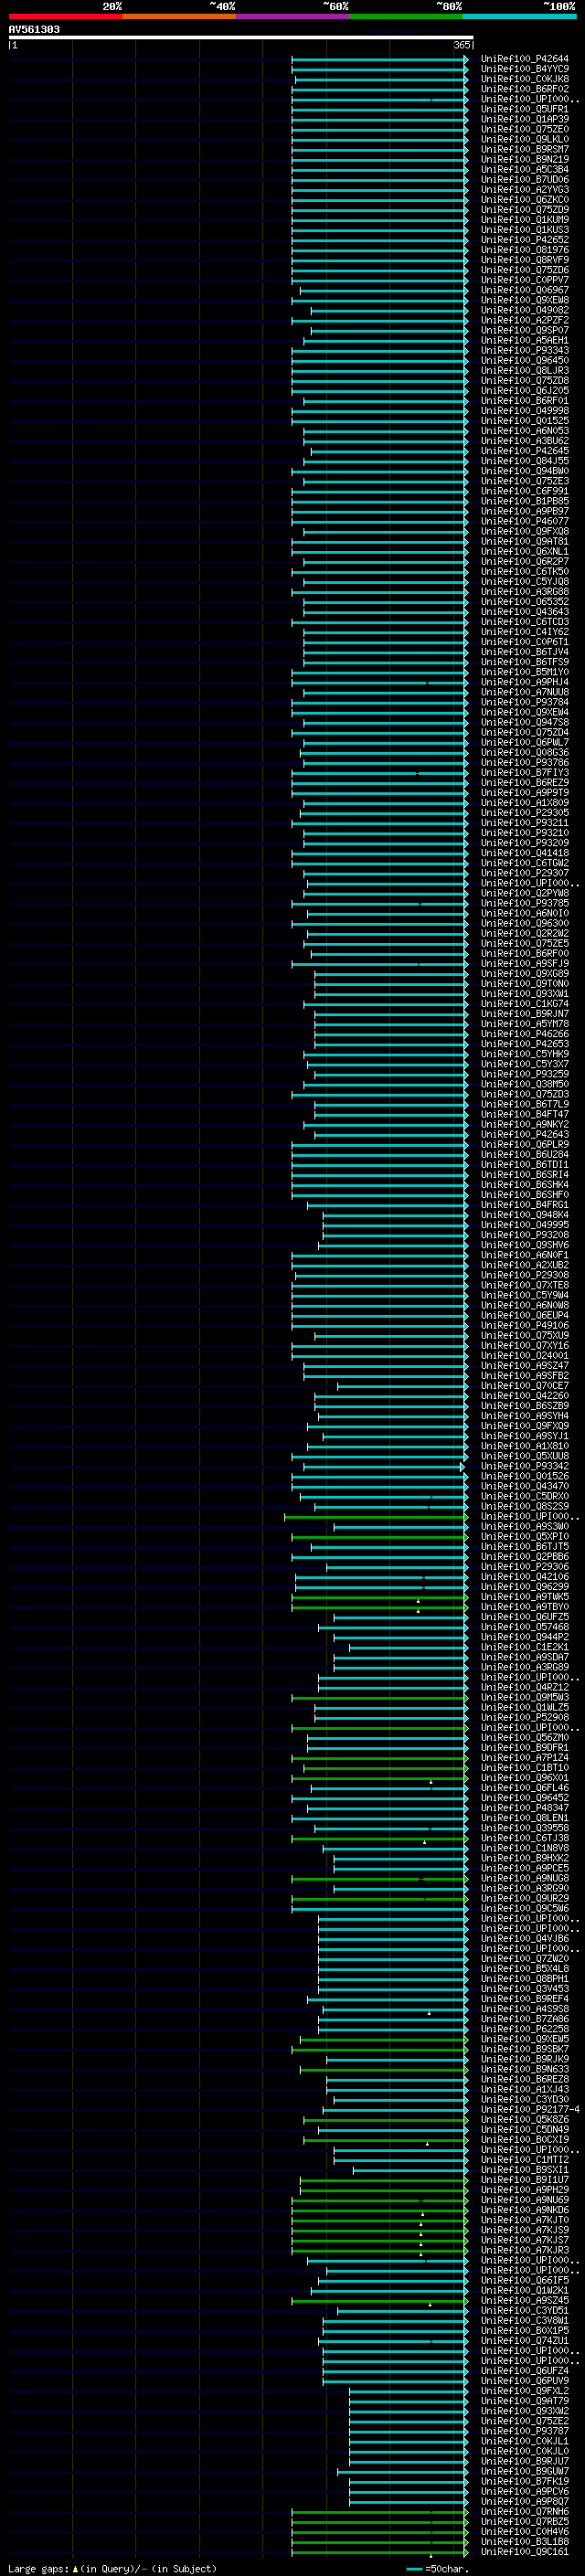Screen dimensions: 585x2576
Task: Open hit UniRef100_Q7XTE8
Action: point(525,1285)
